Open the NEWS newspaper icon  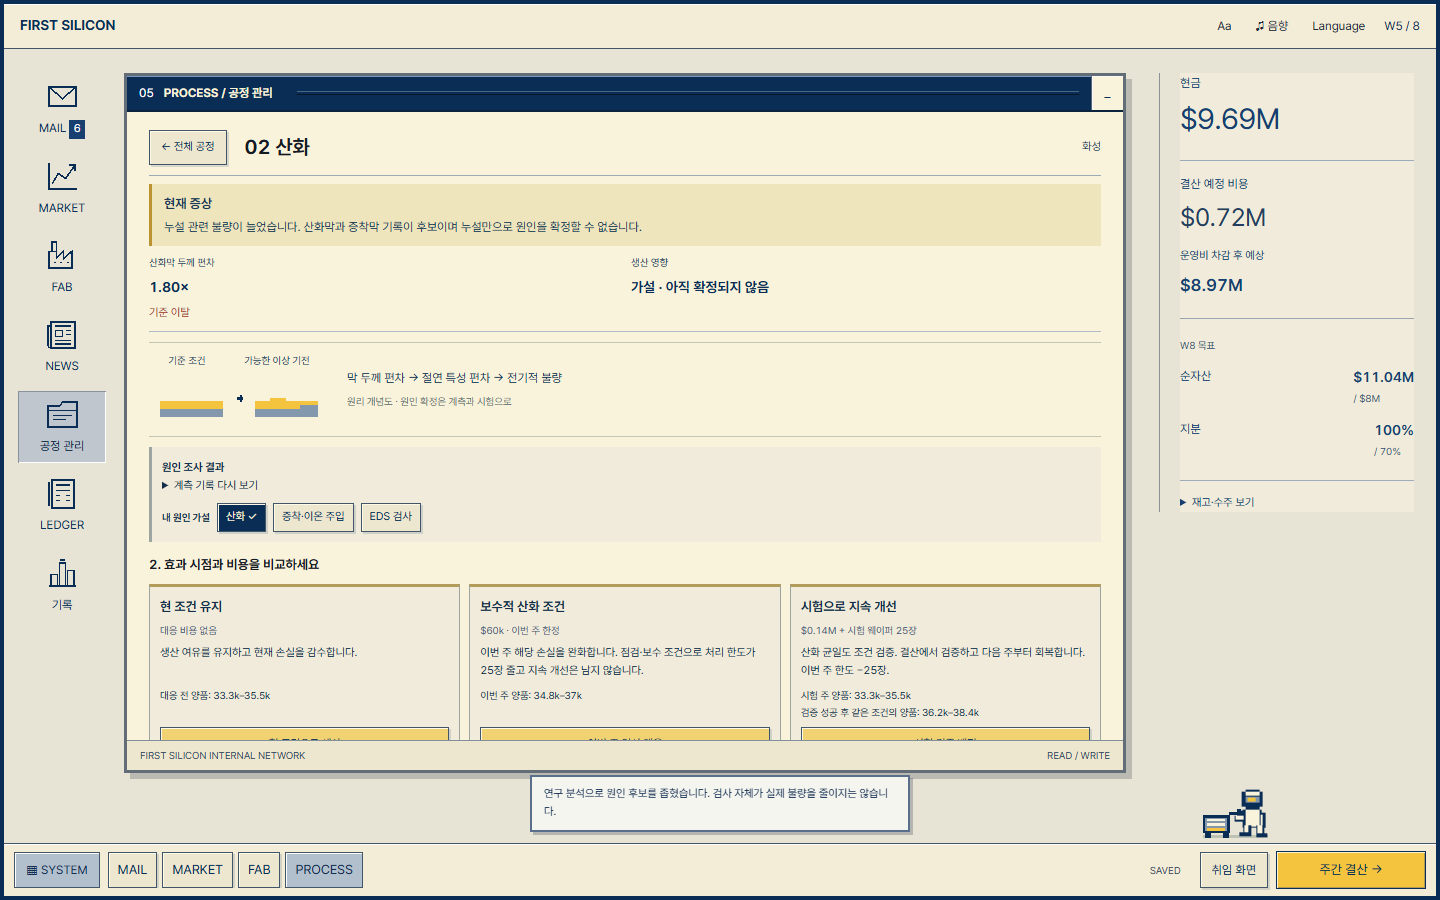click(62, 347)
